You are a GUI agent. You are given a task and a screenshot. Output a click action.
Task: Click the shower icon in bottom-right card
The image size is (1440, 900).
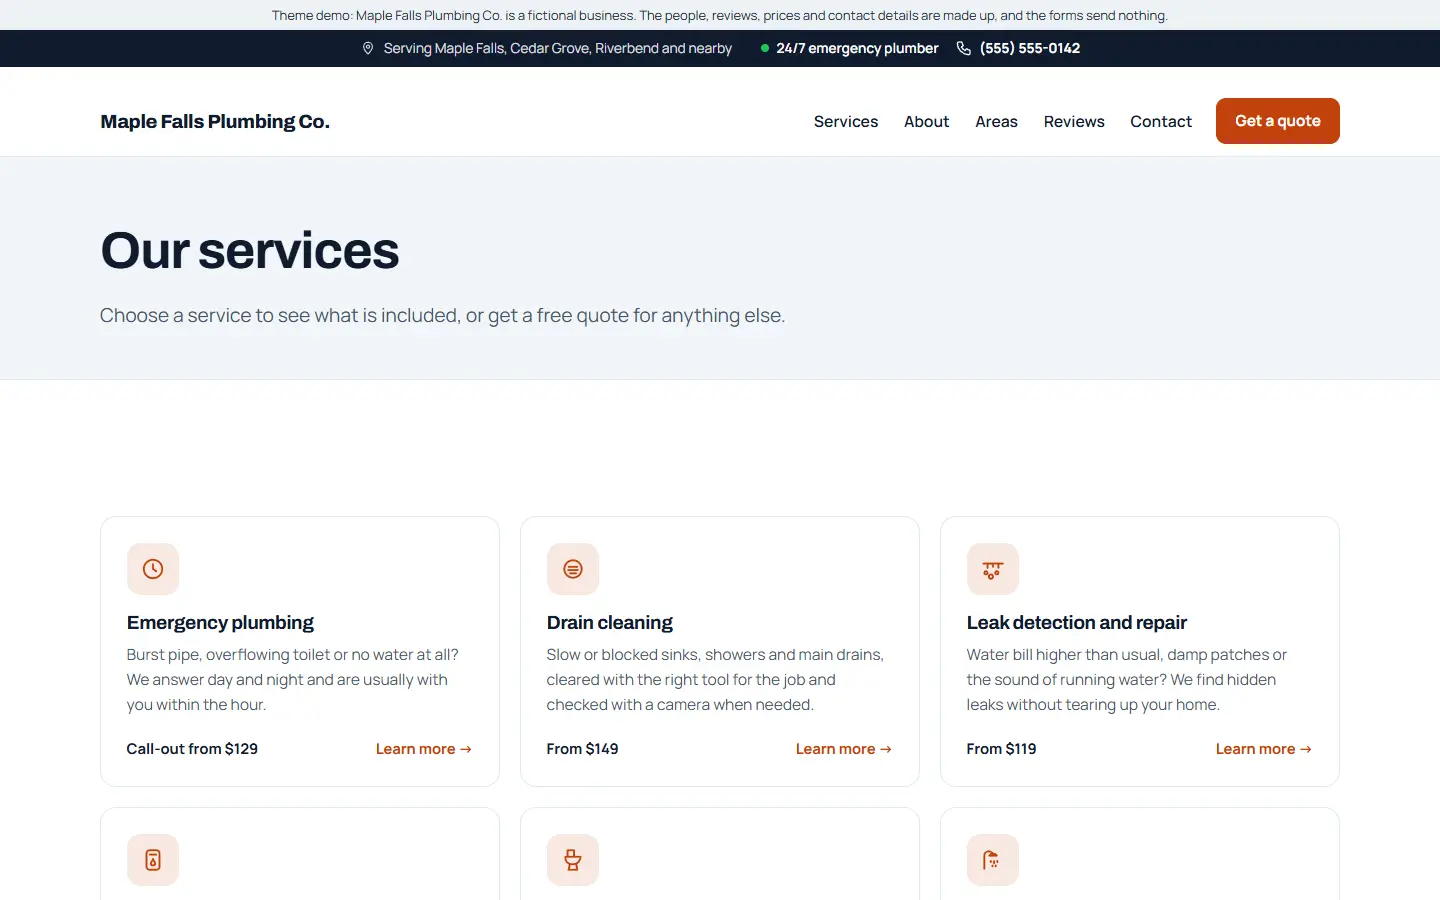coord(993,860)
